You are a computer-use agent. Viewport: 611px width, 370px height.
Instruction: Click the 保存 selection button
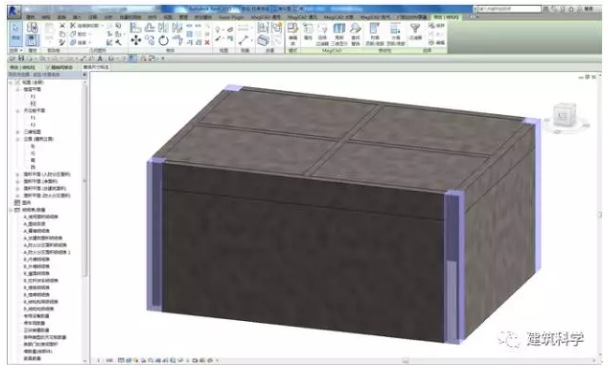(437, 26)
